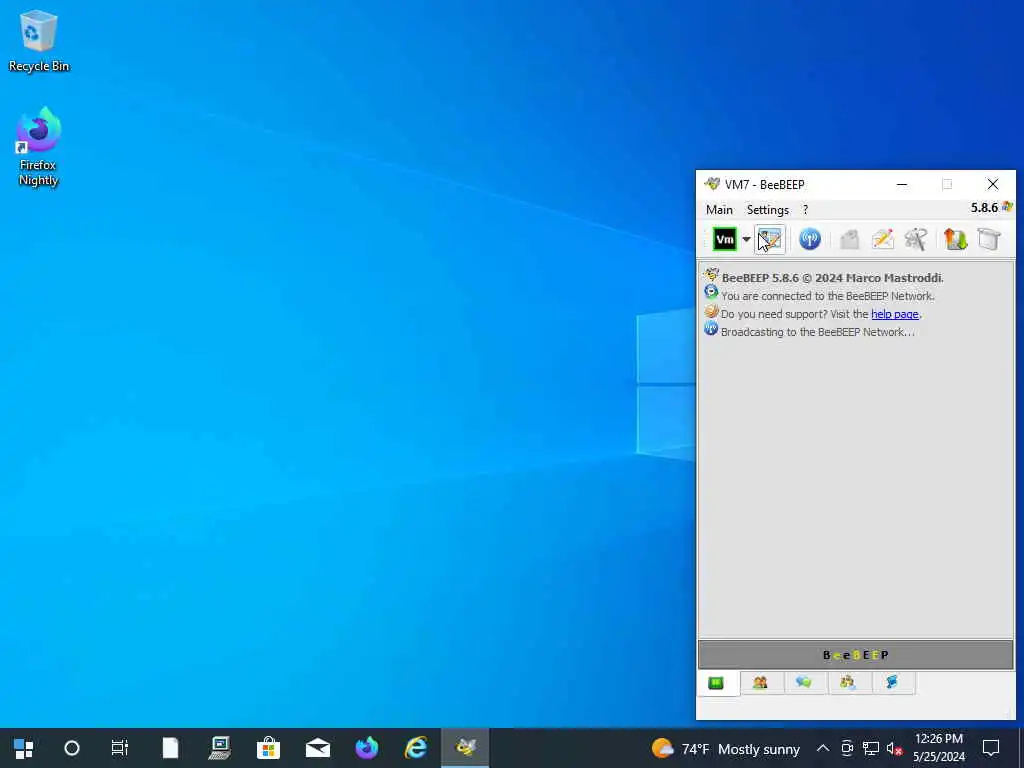Open the notification action center

pos(991,748)
